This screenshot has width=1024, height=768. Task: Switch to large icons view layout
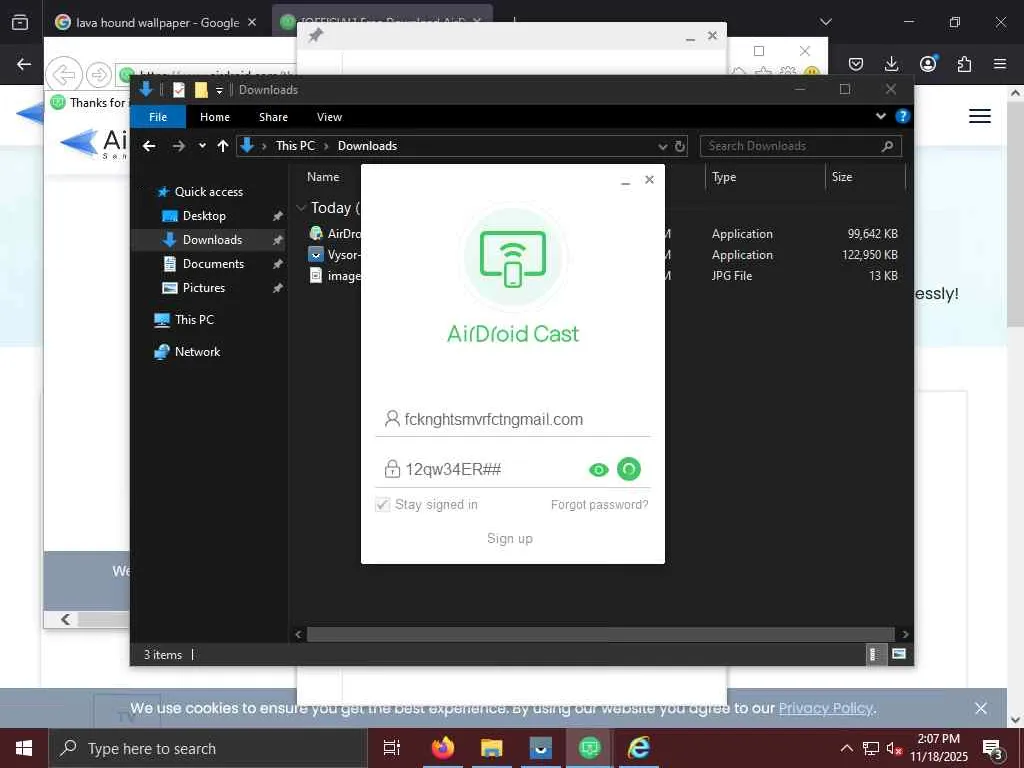[899, 654]
